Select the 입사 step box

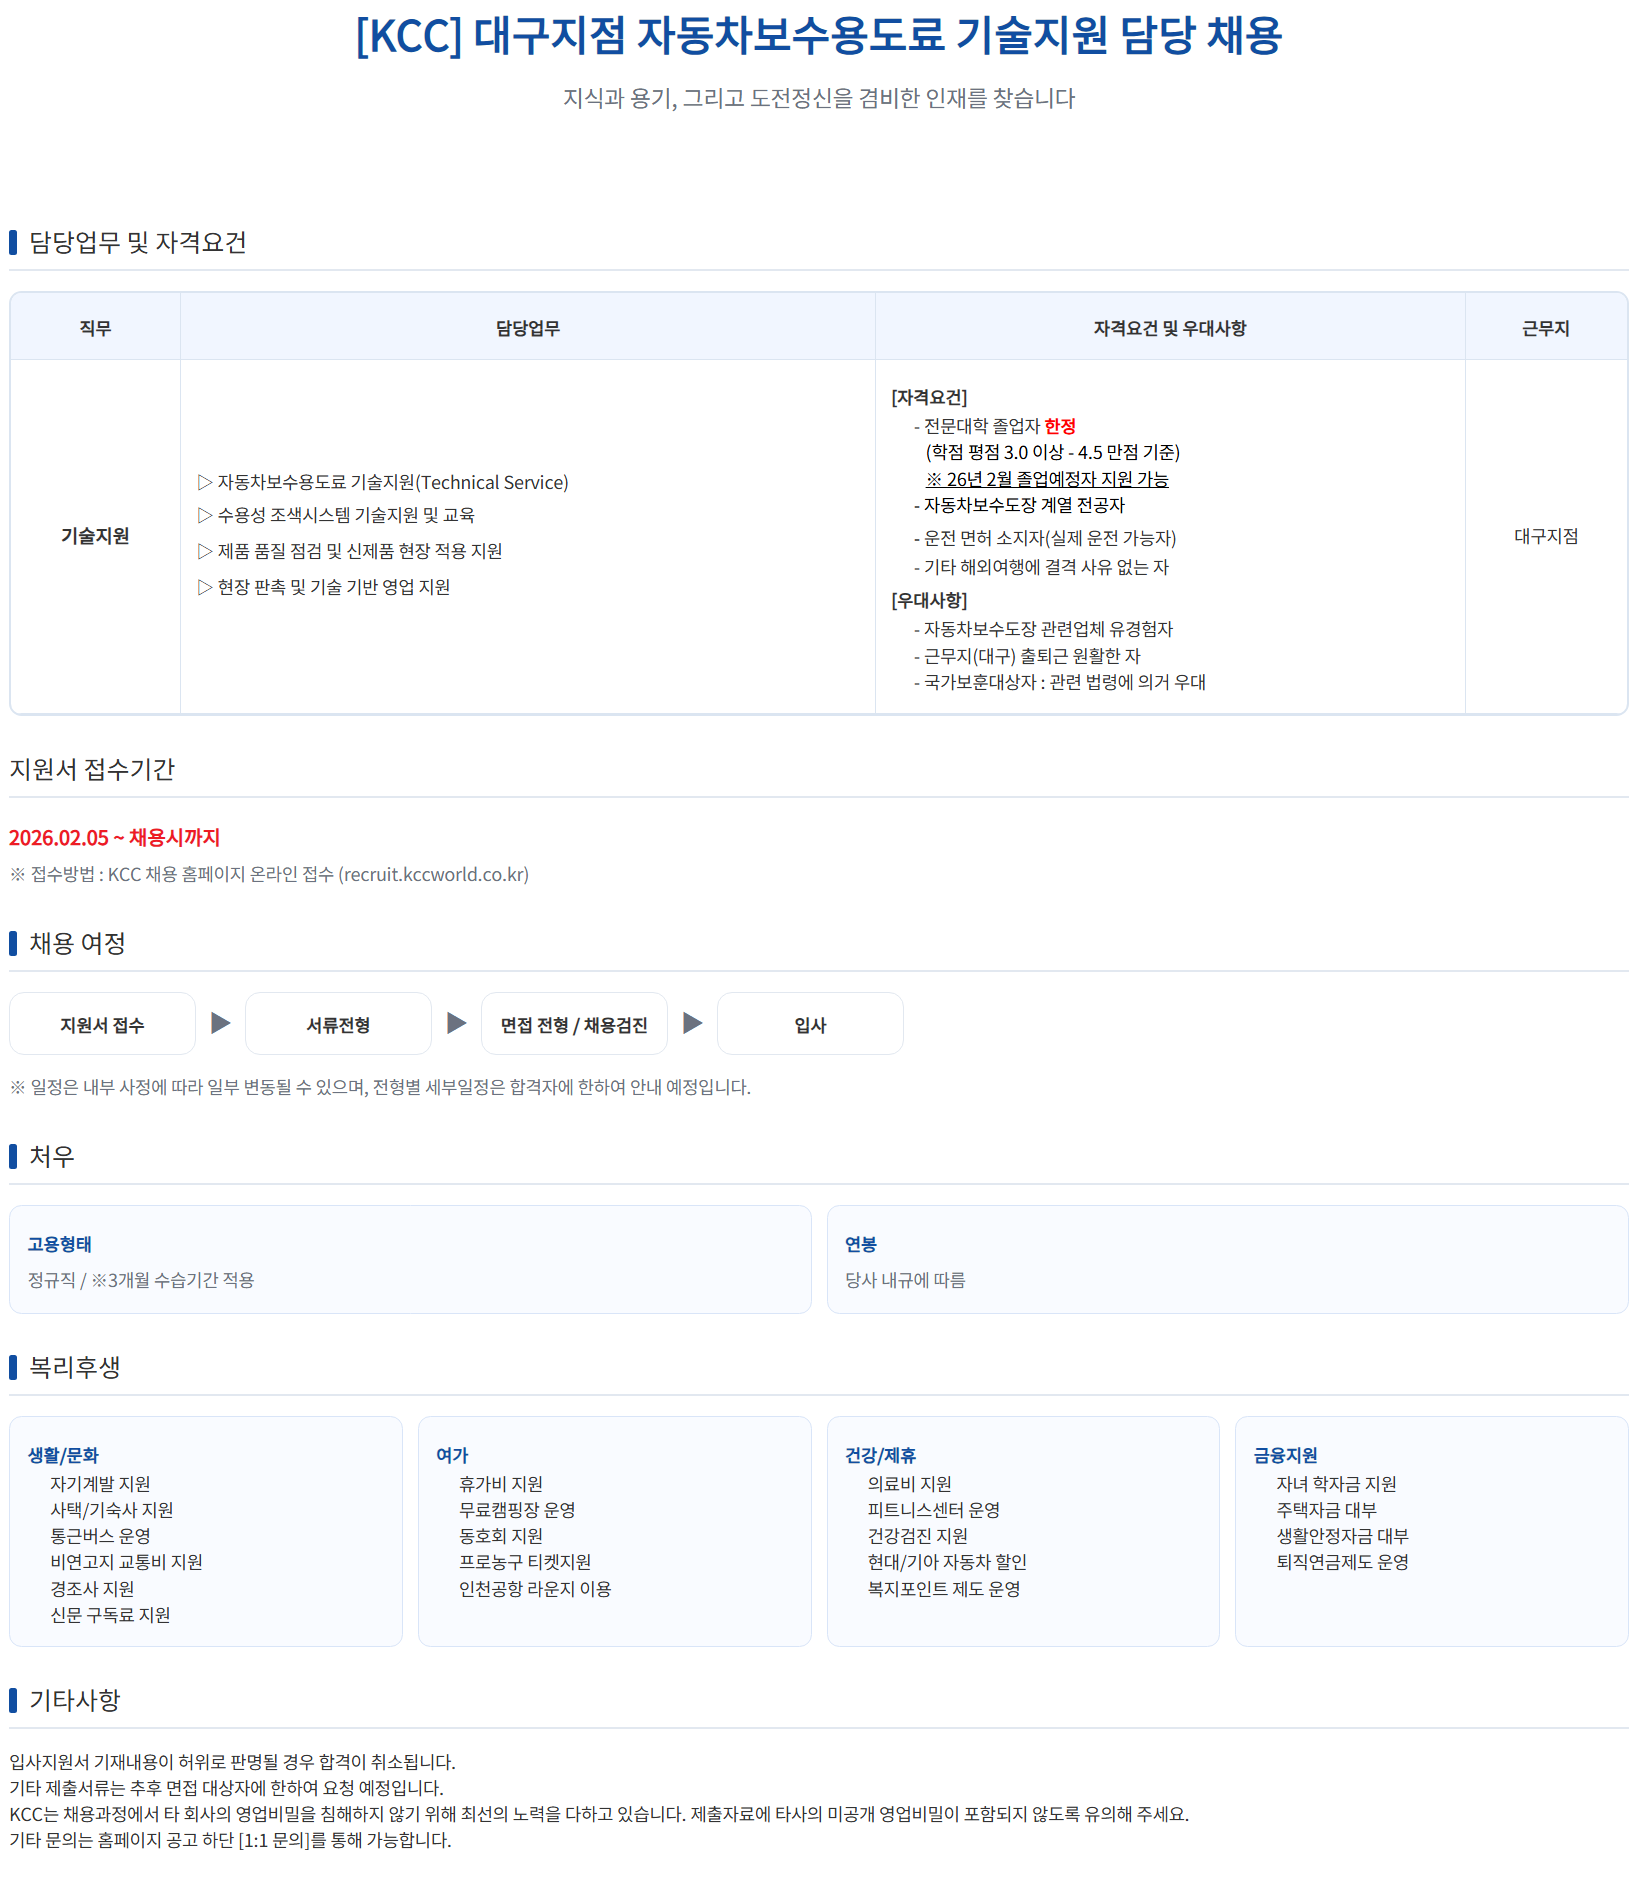click(810, 1024)
